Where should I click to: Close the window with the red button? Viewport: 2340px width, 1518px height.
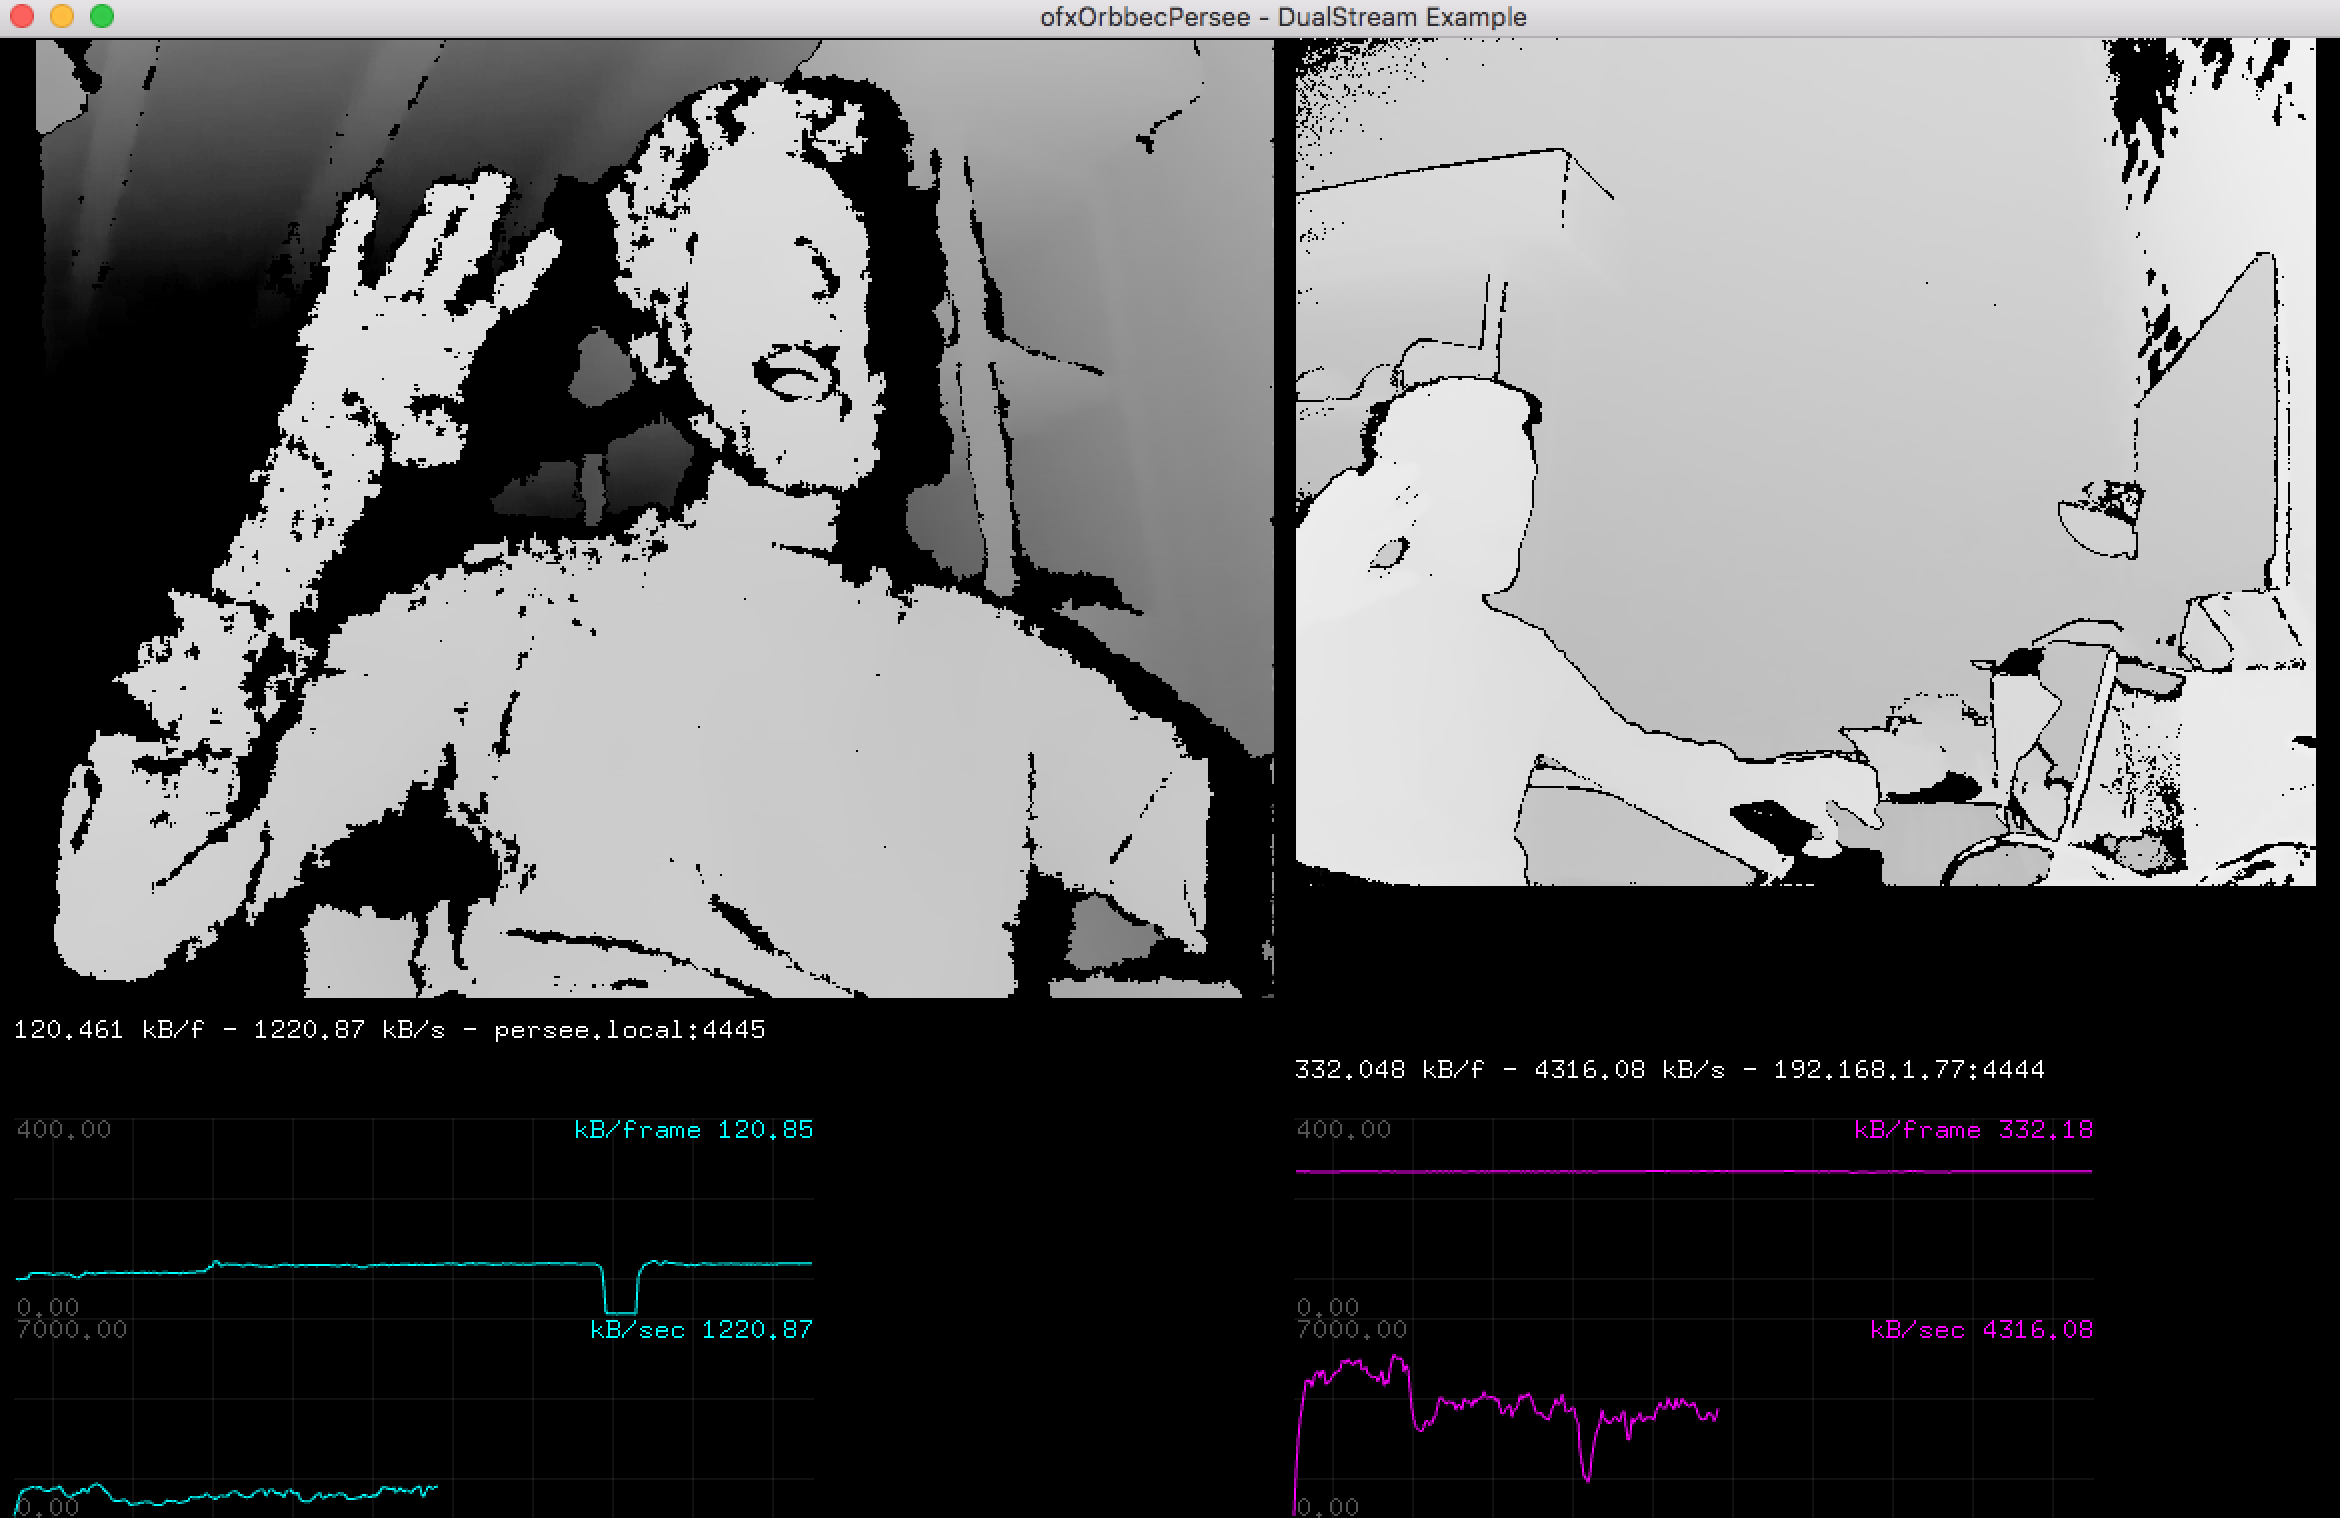[x=22, y=17]
